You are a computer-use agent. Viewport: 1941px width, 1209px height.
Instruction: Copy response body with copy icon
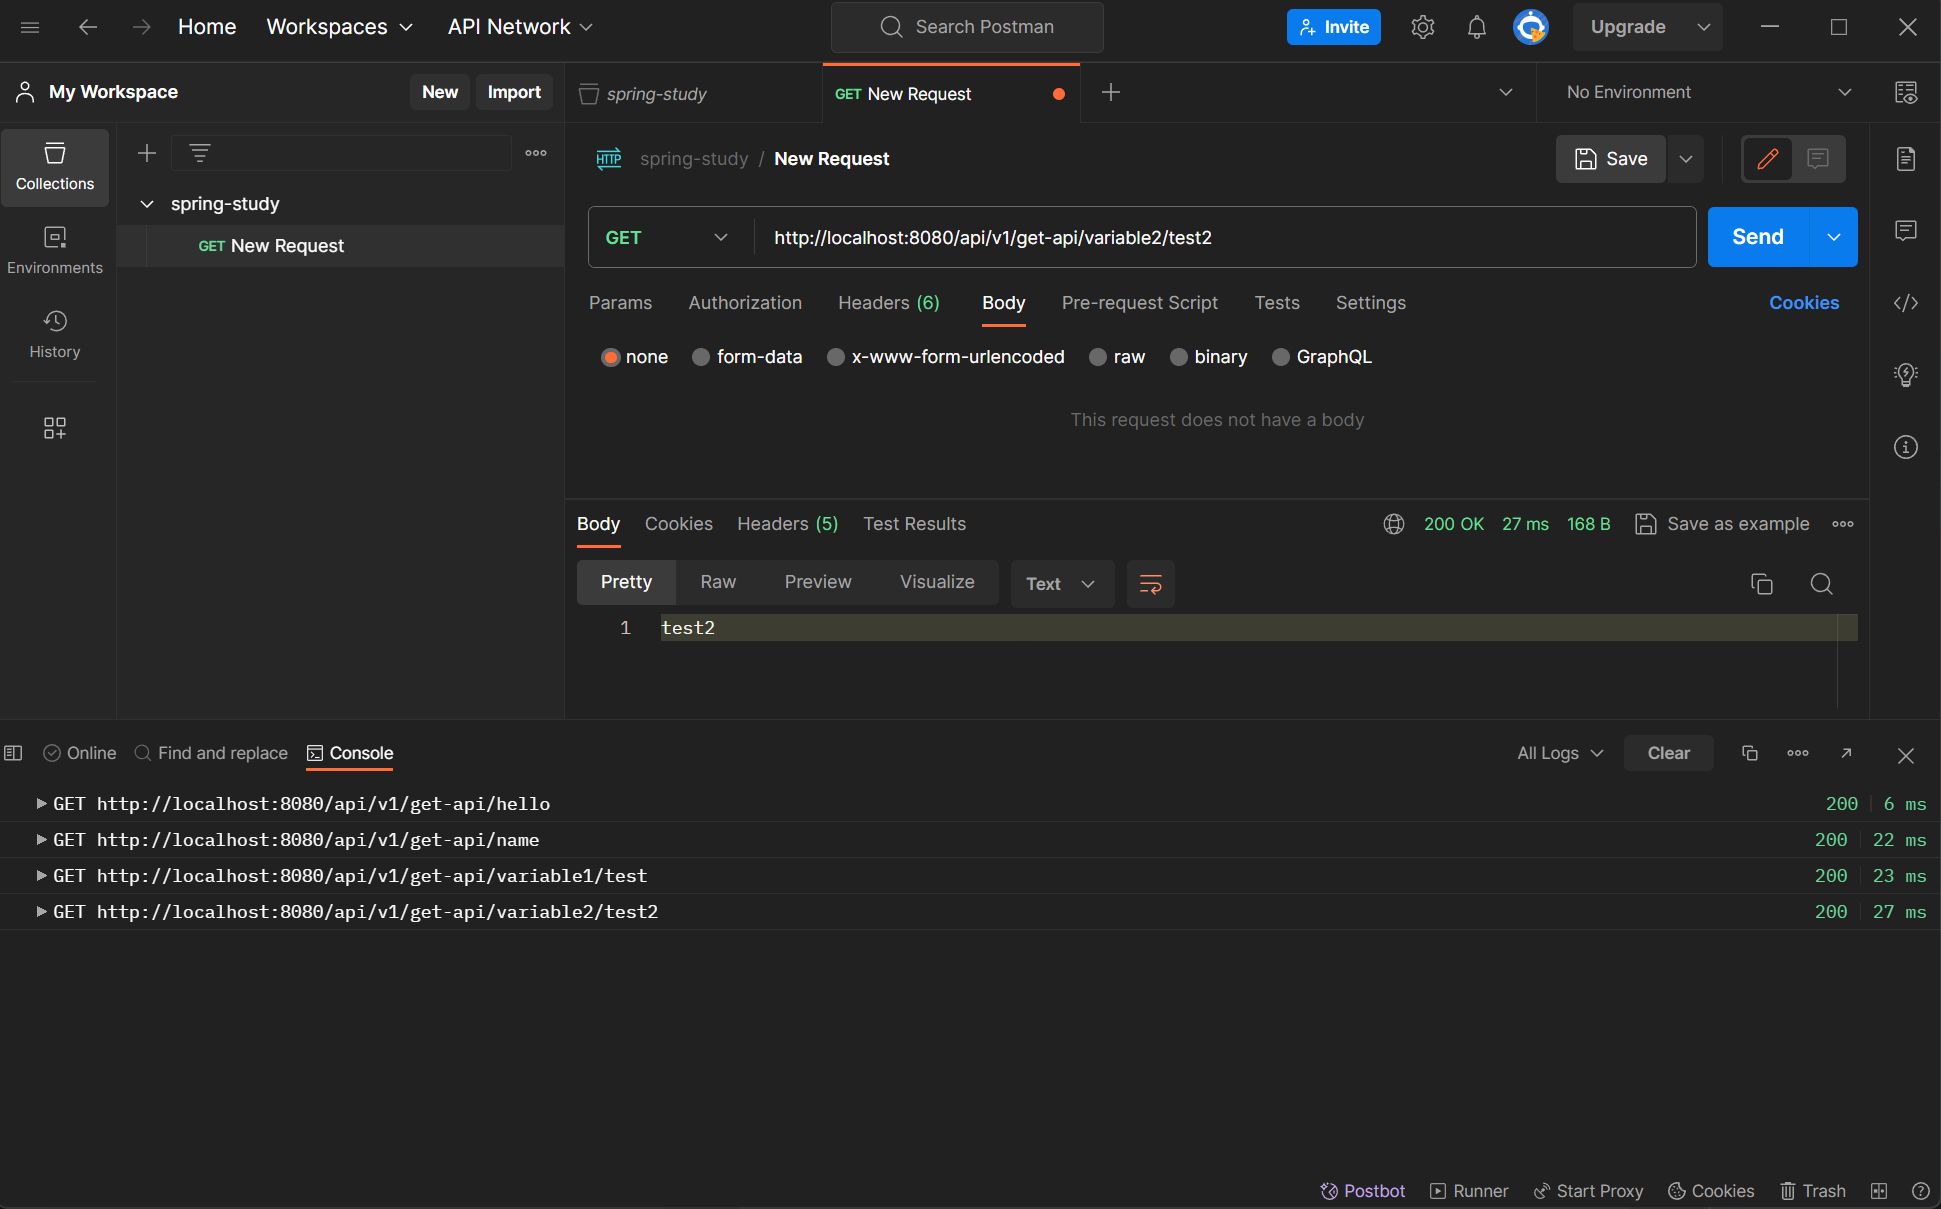click(1761, 584)
